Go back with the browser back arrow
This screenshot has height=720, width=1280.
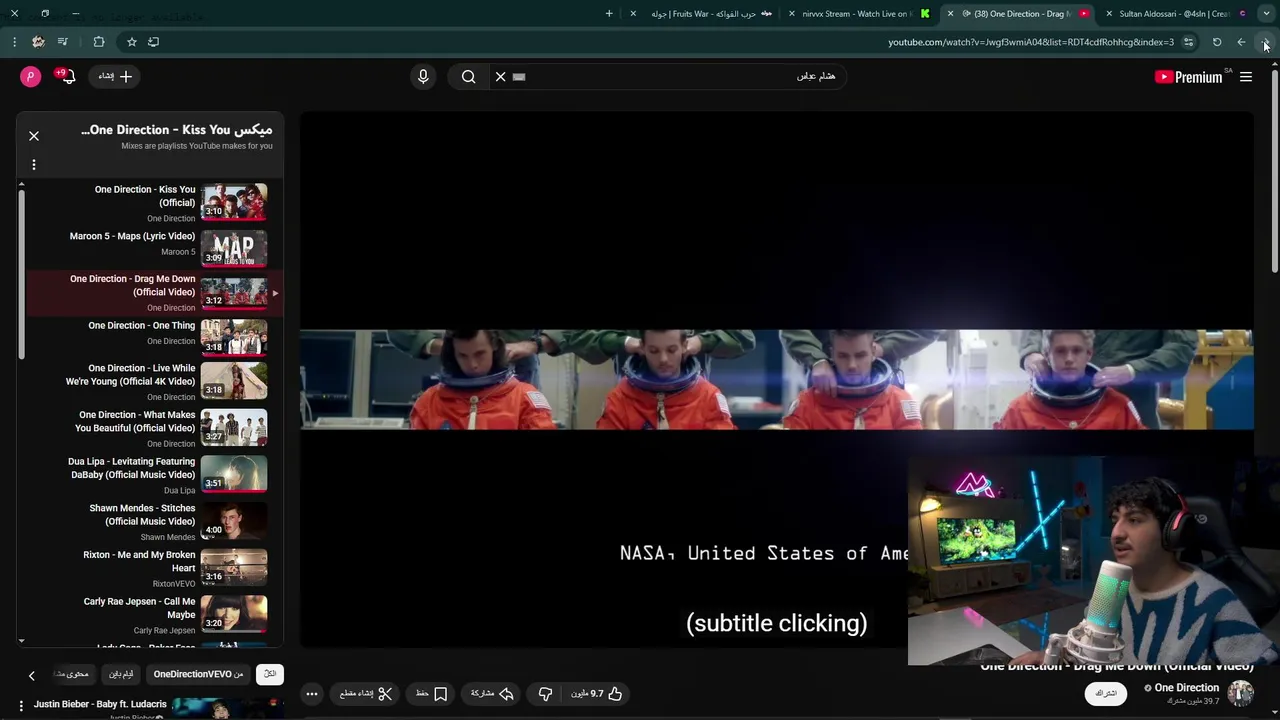(1241, 42)
